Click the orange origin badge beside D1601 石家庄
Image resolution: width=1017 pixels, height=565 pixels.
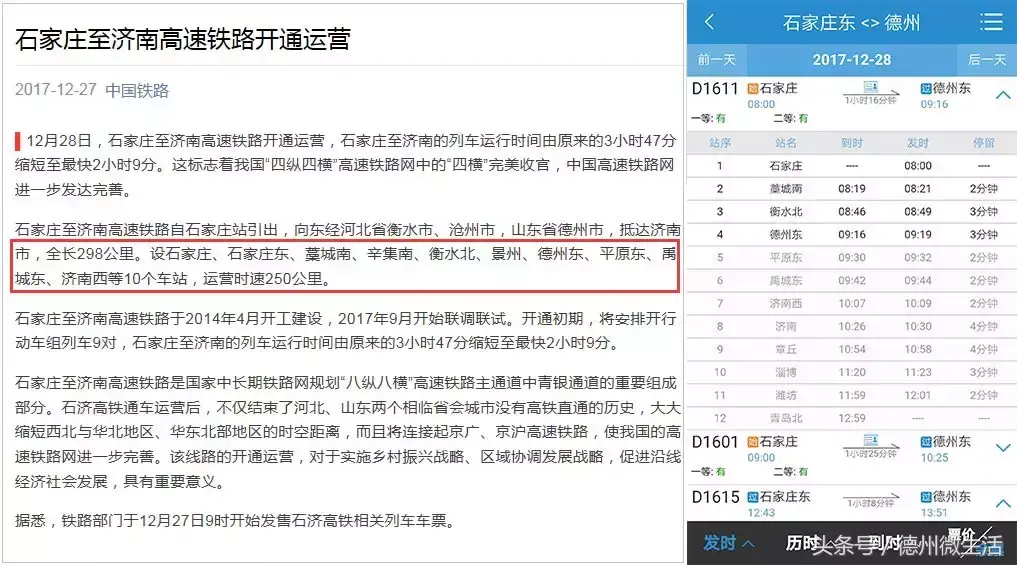(753, 442)
